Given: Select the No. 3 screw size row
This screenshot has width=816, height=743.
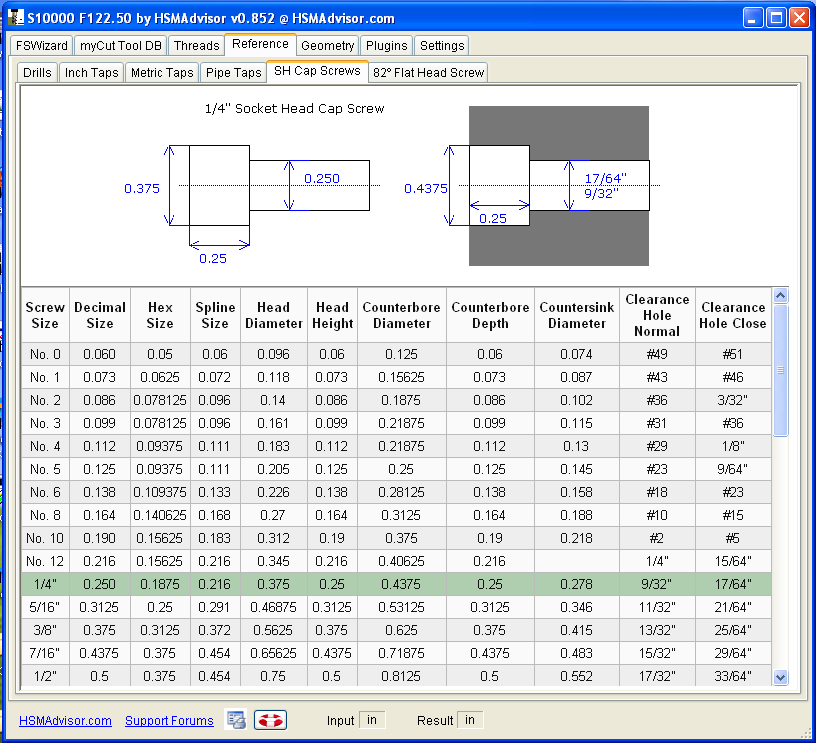Looking at the screenshot, I should coord(396,423).
